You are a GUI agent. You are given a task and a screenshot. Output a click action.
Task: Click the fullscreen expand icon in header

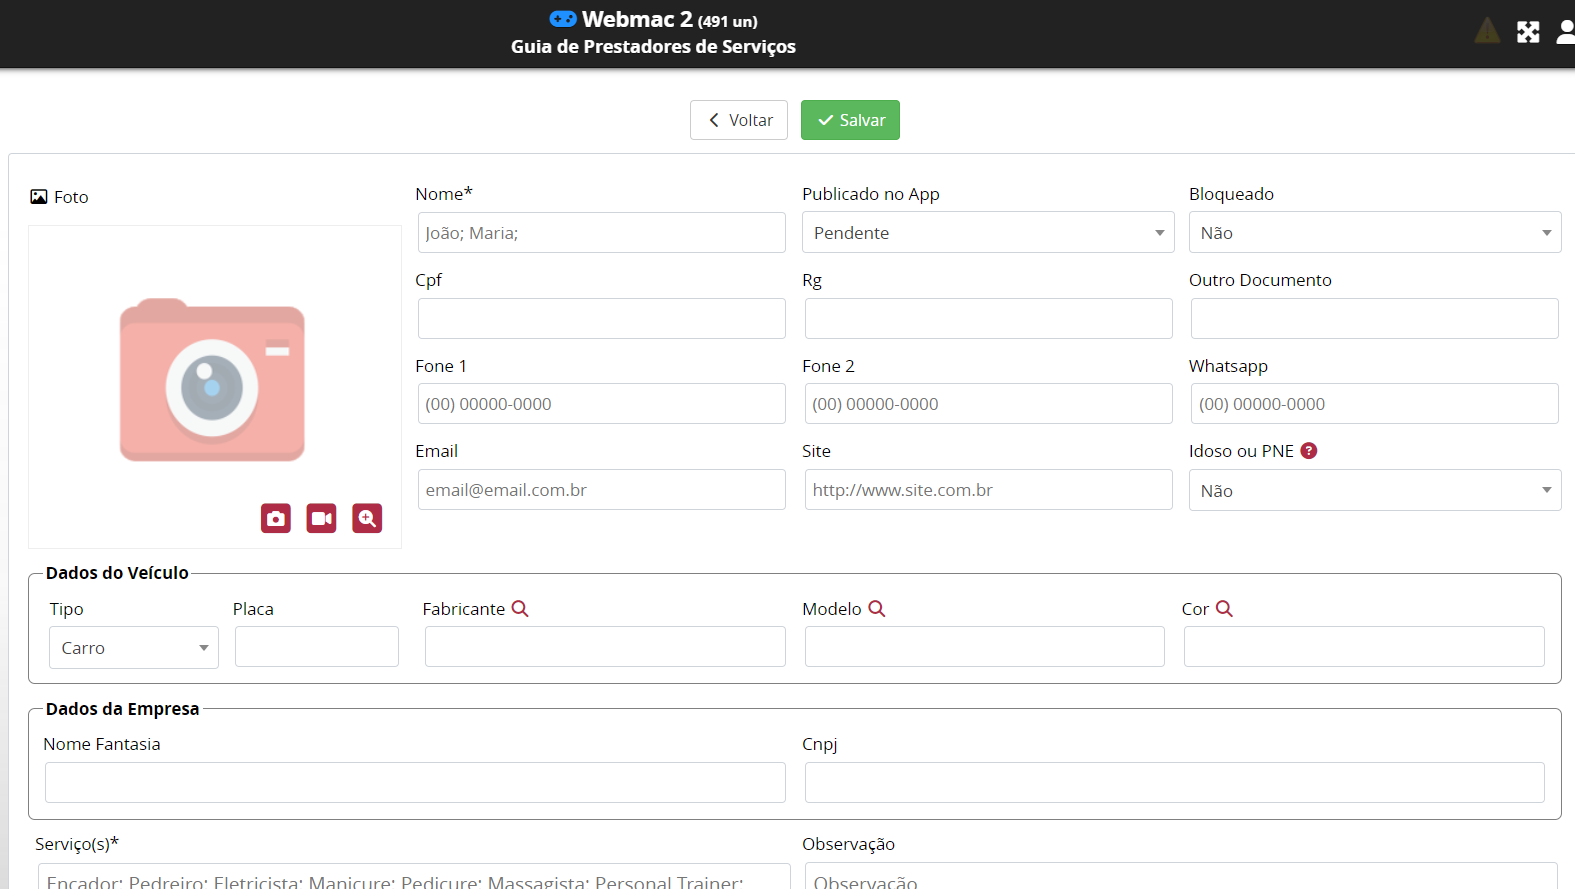coord(1528,32)
